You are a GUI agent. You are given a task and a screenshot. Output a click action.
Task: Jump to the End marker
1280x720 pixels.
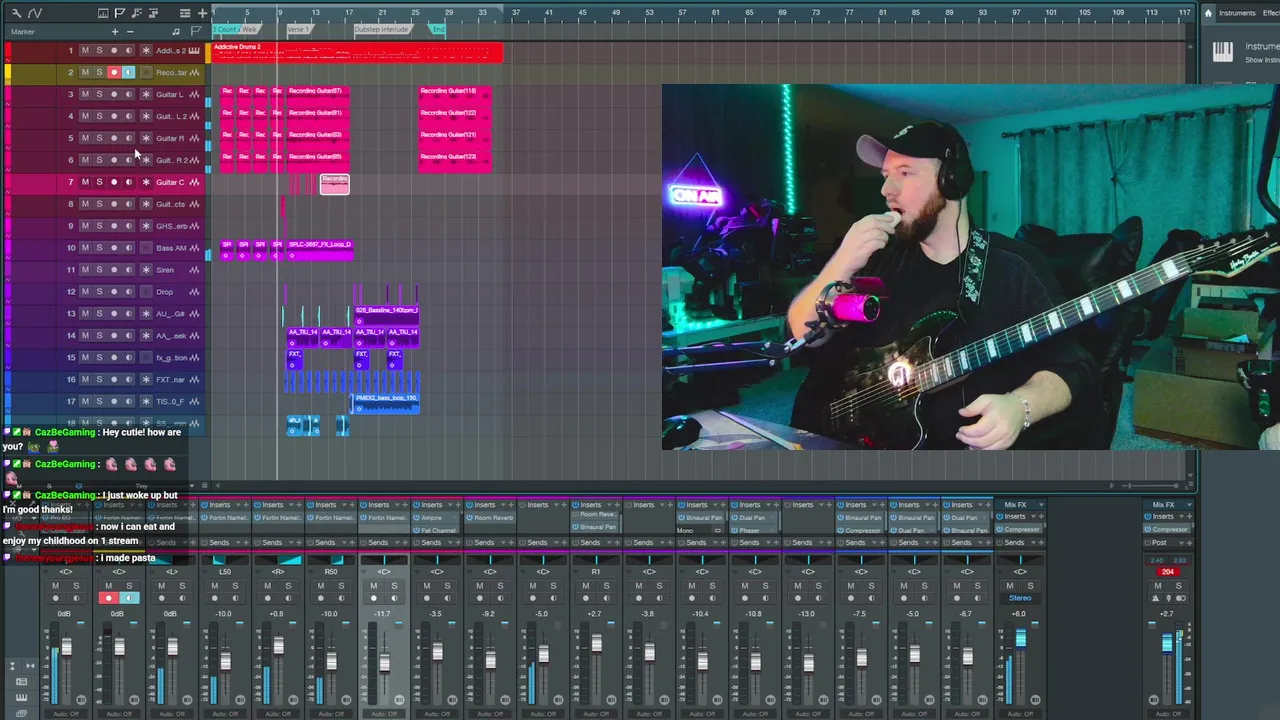point(438,29)
